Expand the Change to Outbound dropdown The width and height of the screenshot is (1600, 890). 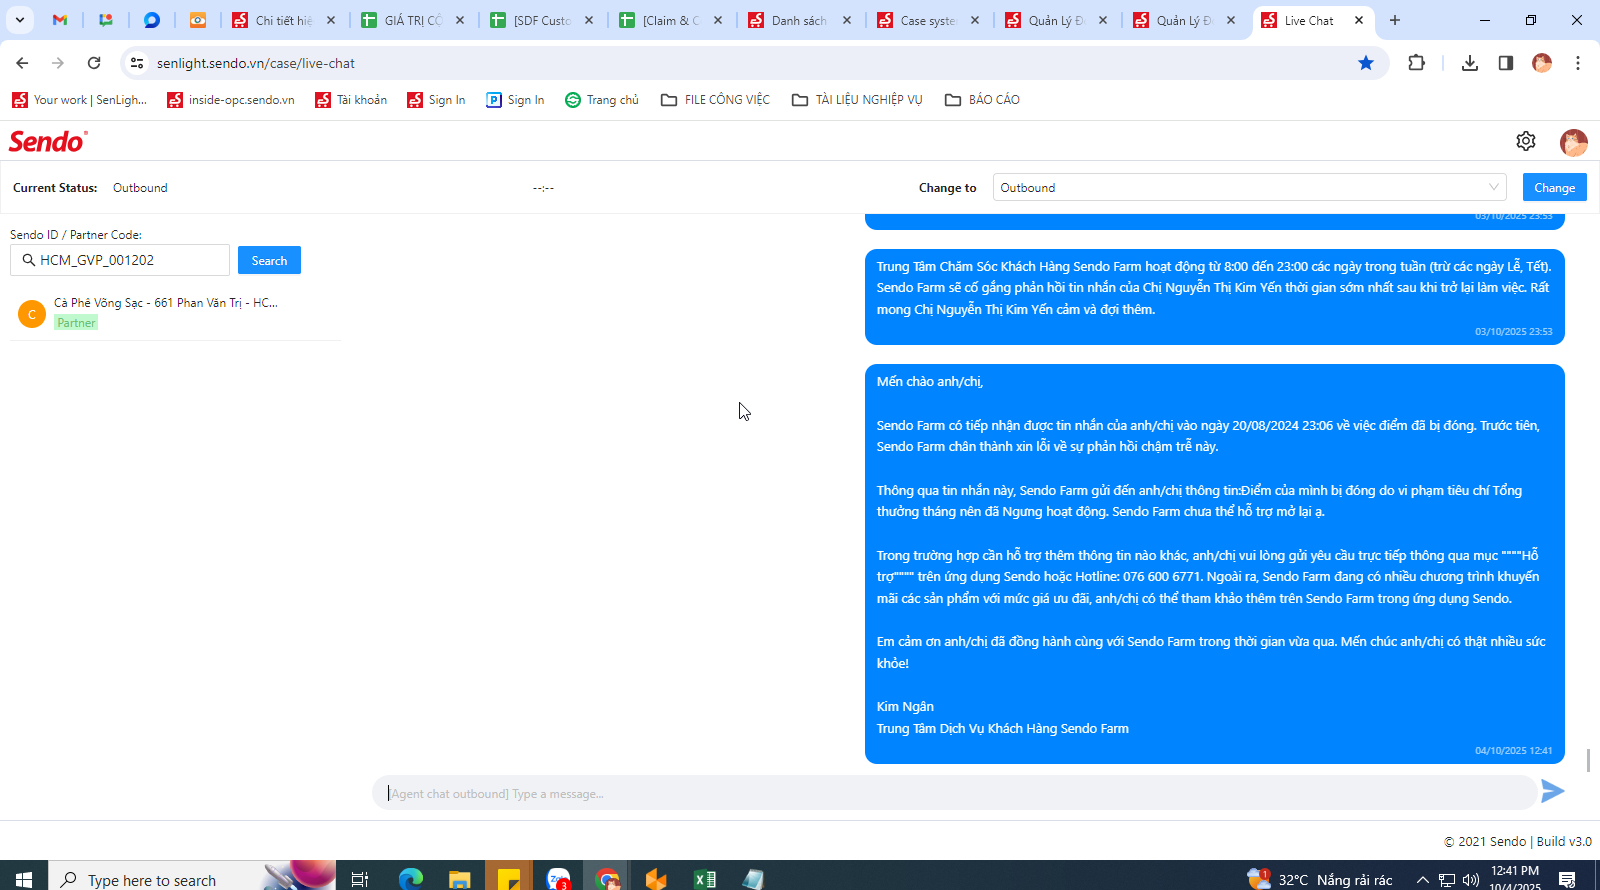tap(1250, 187)
